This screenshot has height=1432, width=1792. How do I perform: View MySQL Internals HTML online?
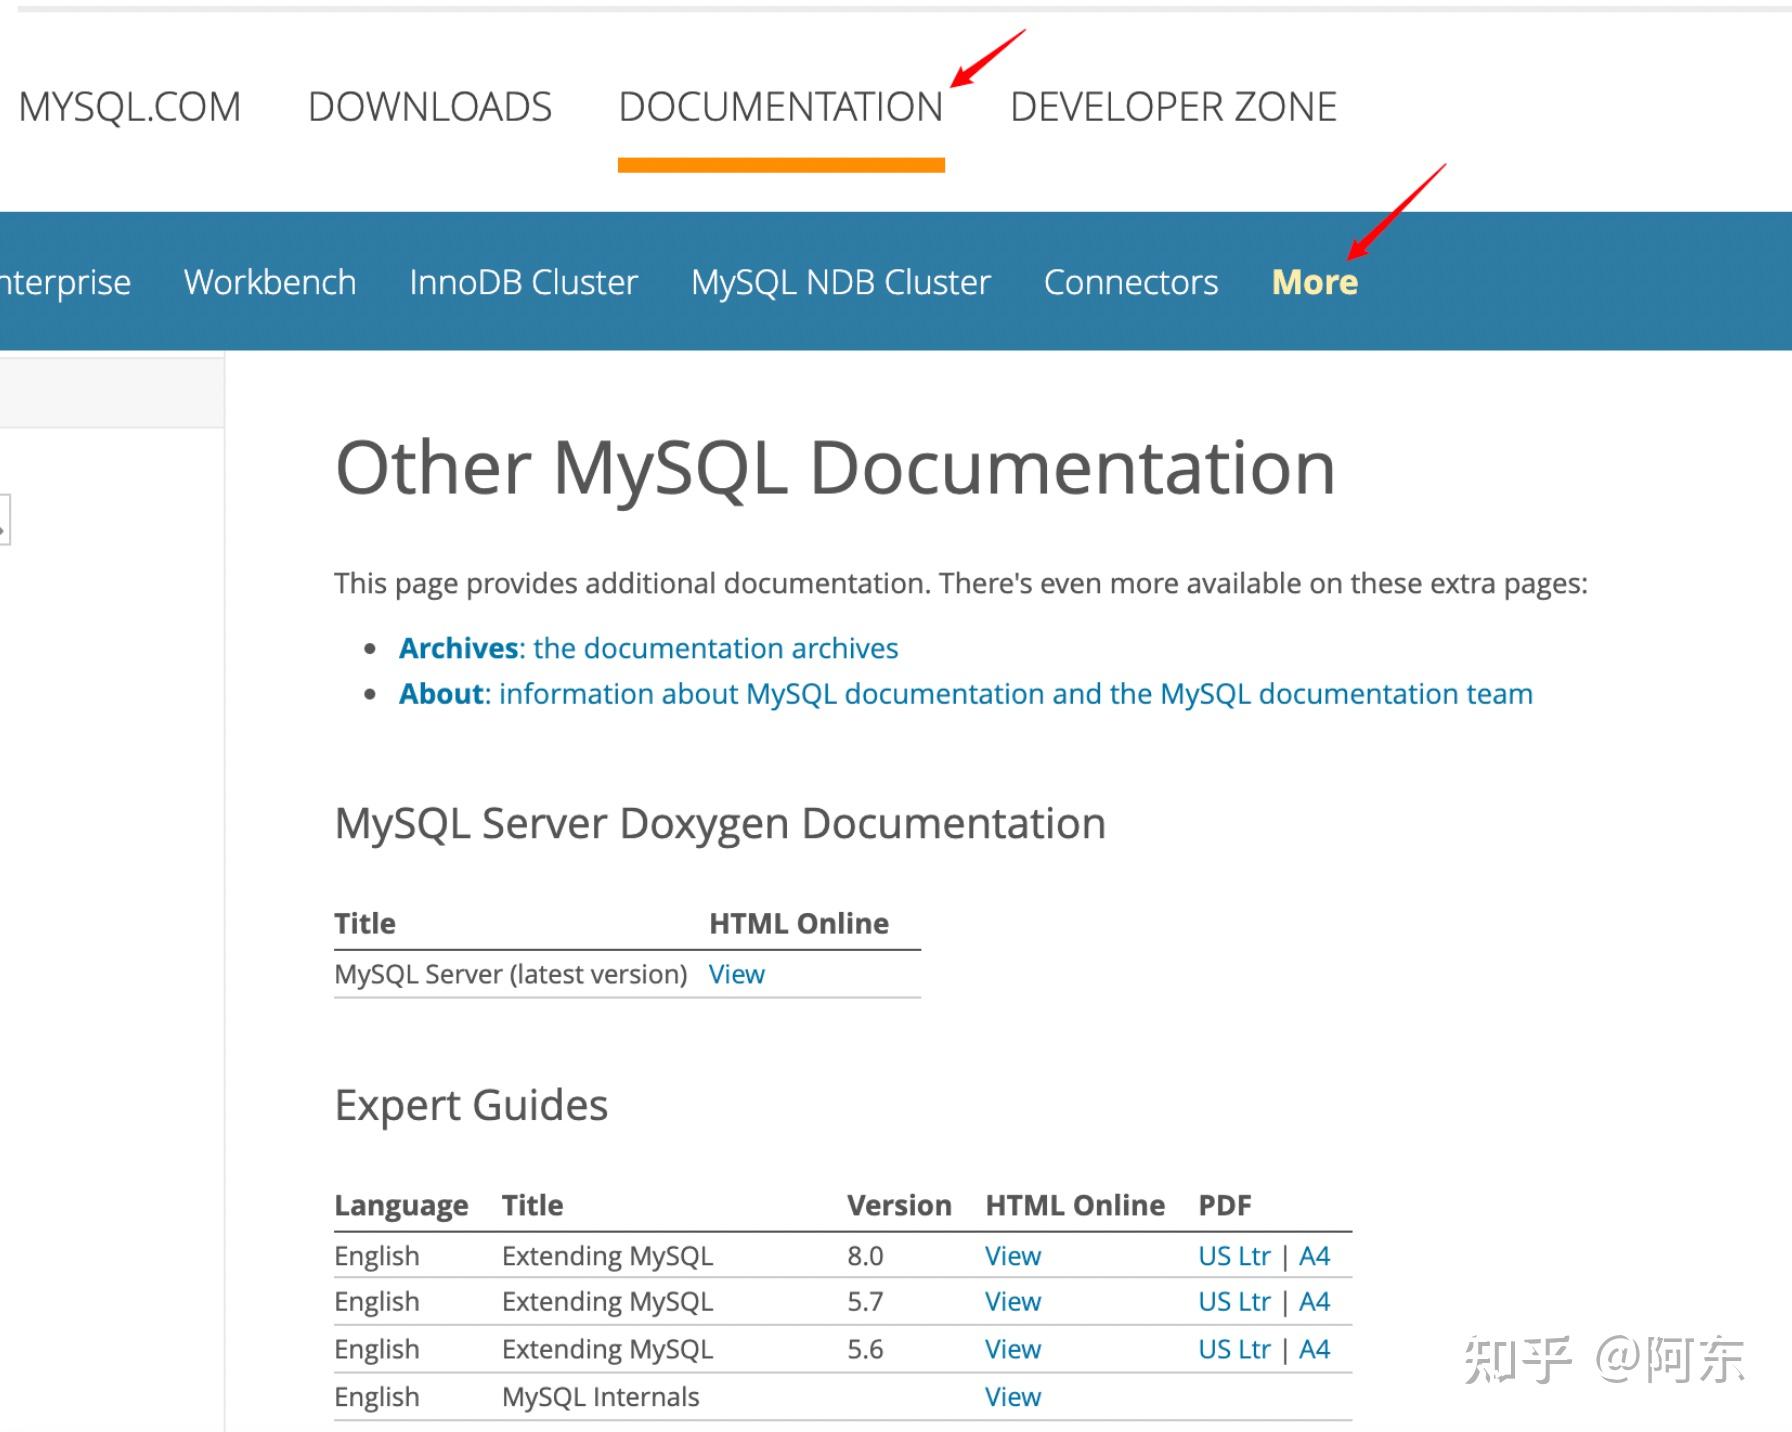(1012, 1397)
